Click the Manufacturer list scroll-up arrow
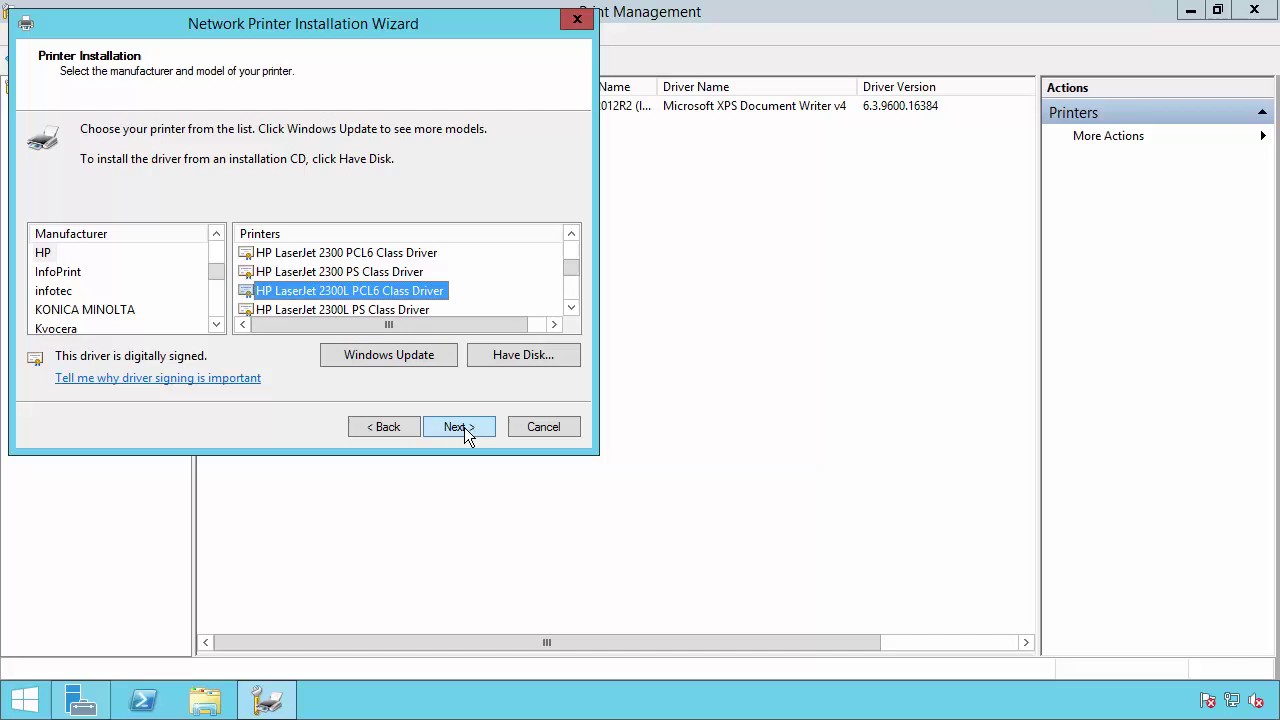 click(216, 234)
